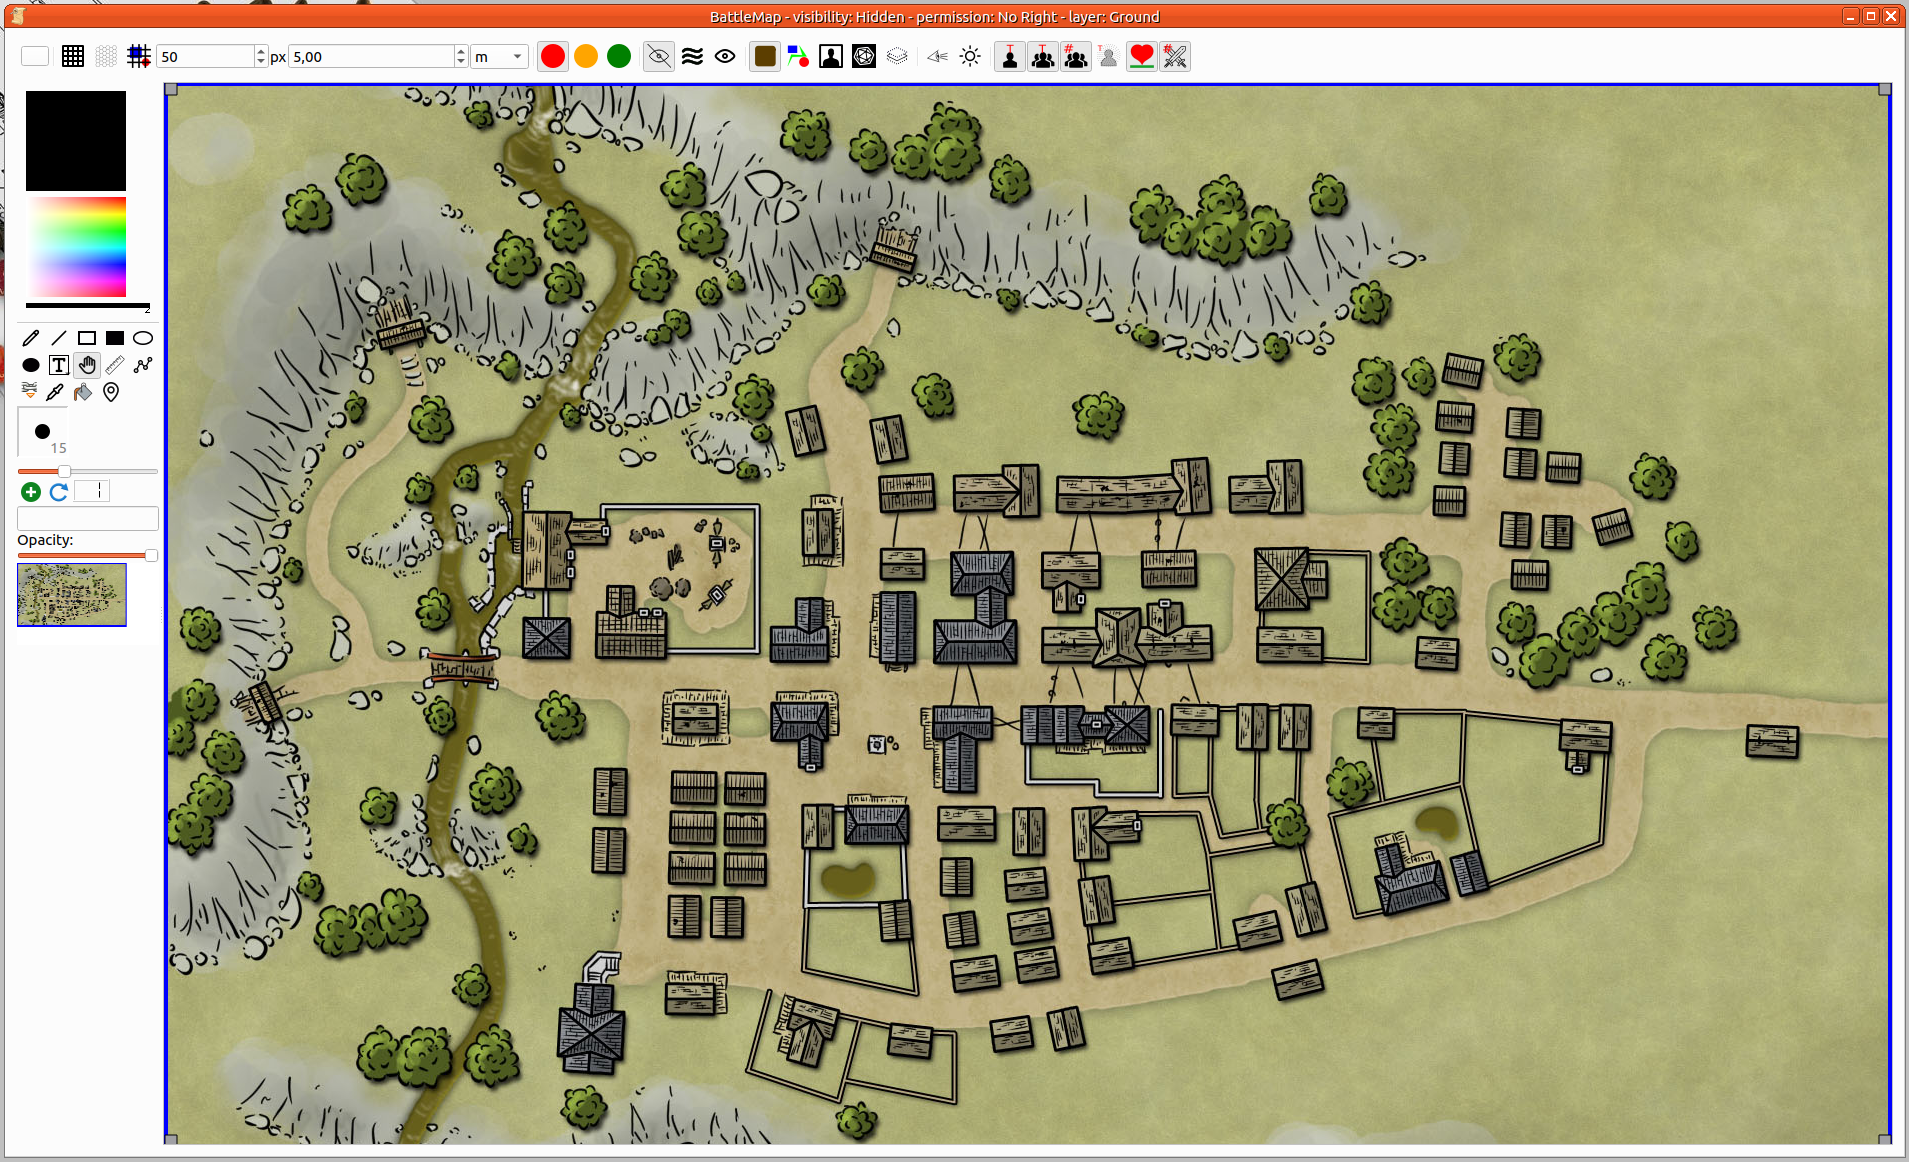Open the unit dropdown showing m
This screenshot has height=1162, width=1909.
coord(499,57)
